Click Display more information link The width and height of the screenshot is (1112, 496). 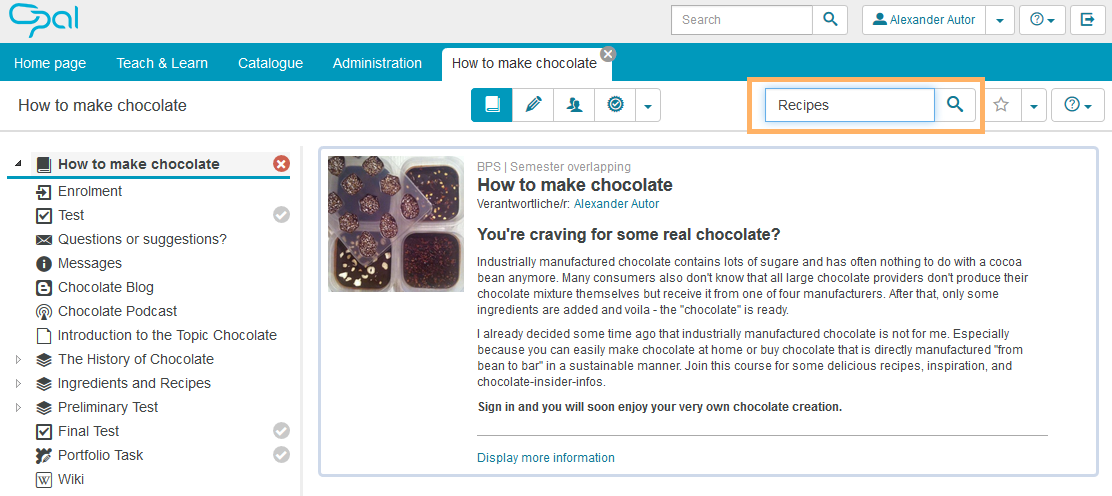545,458
